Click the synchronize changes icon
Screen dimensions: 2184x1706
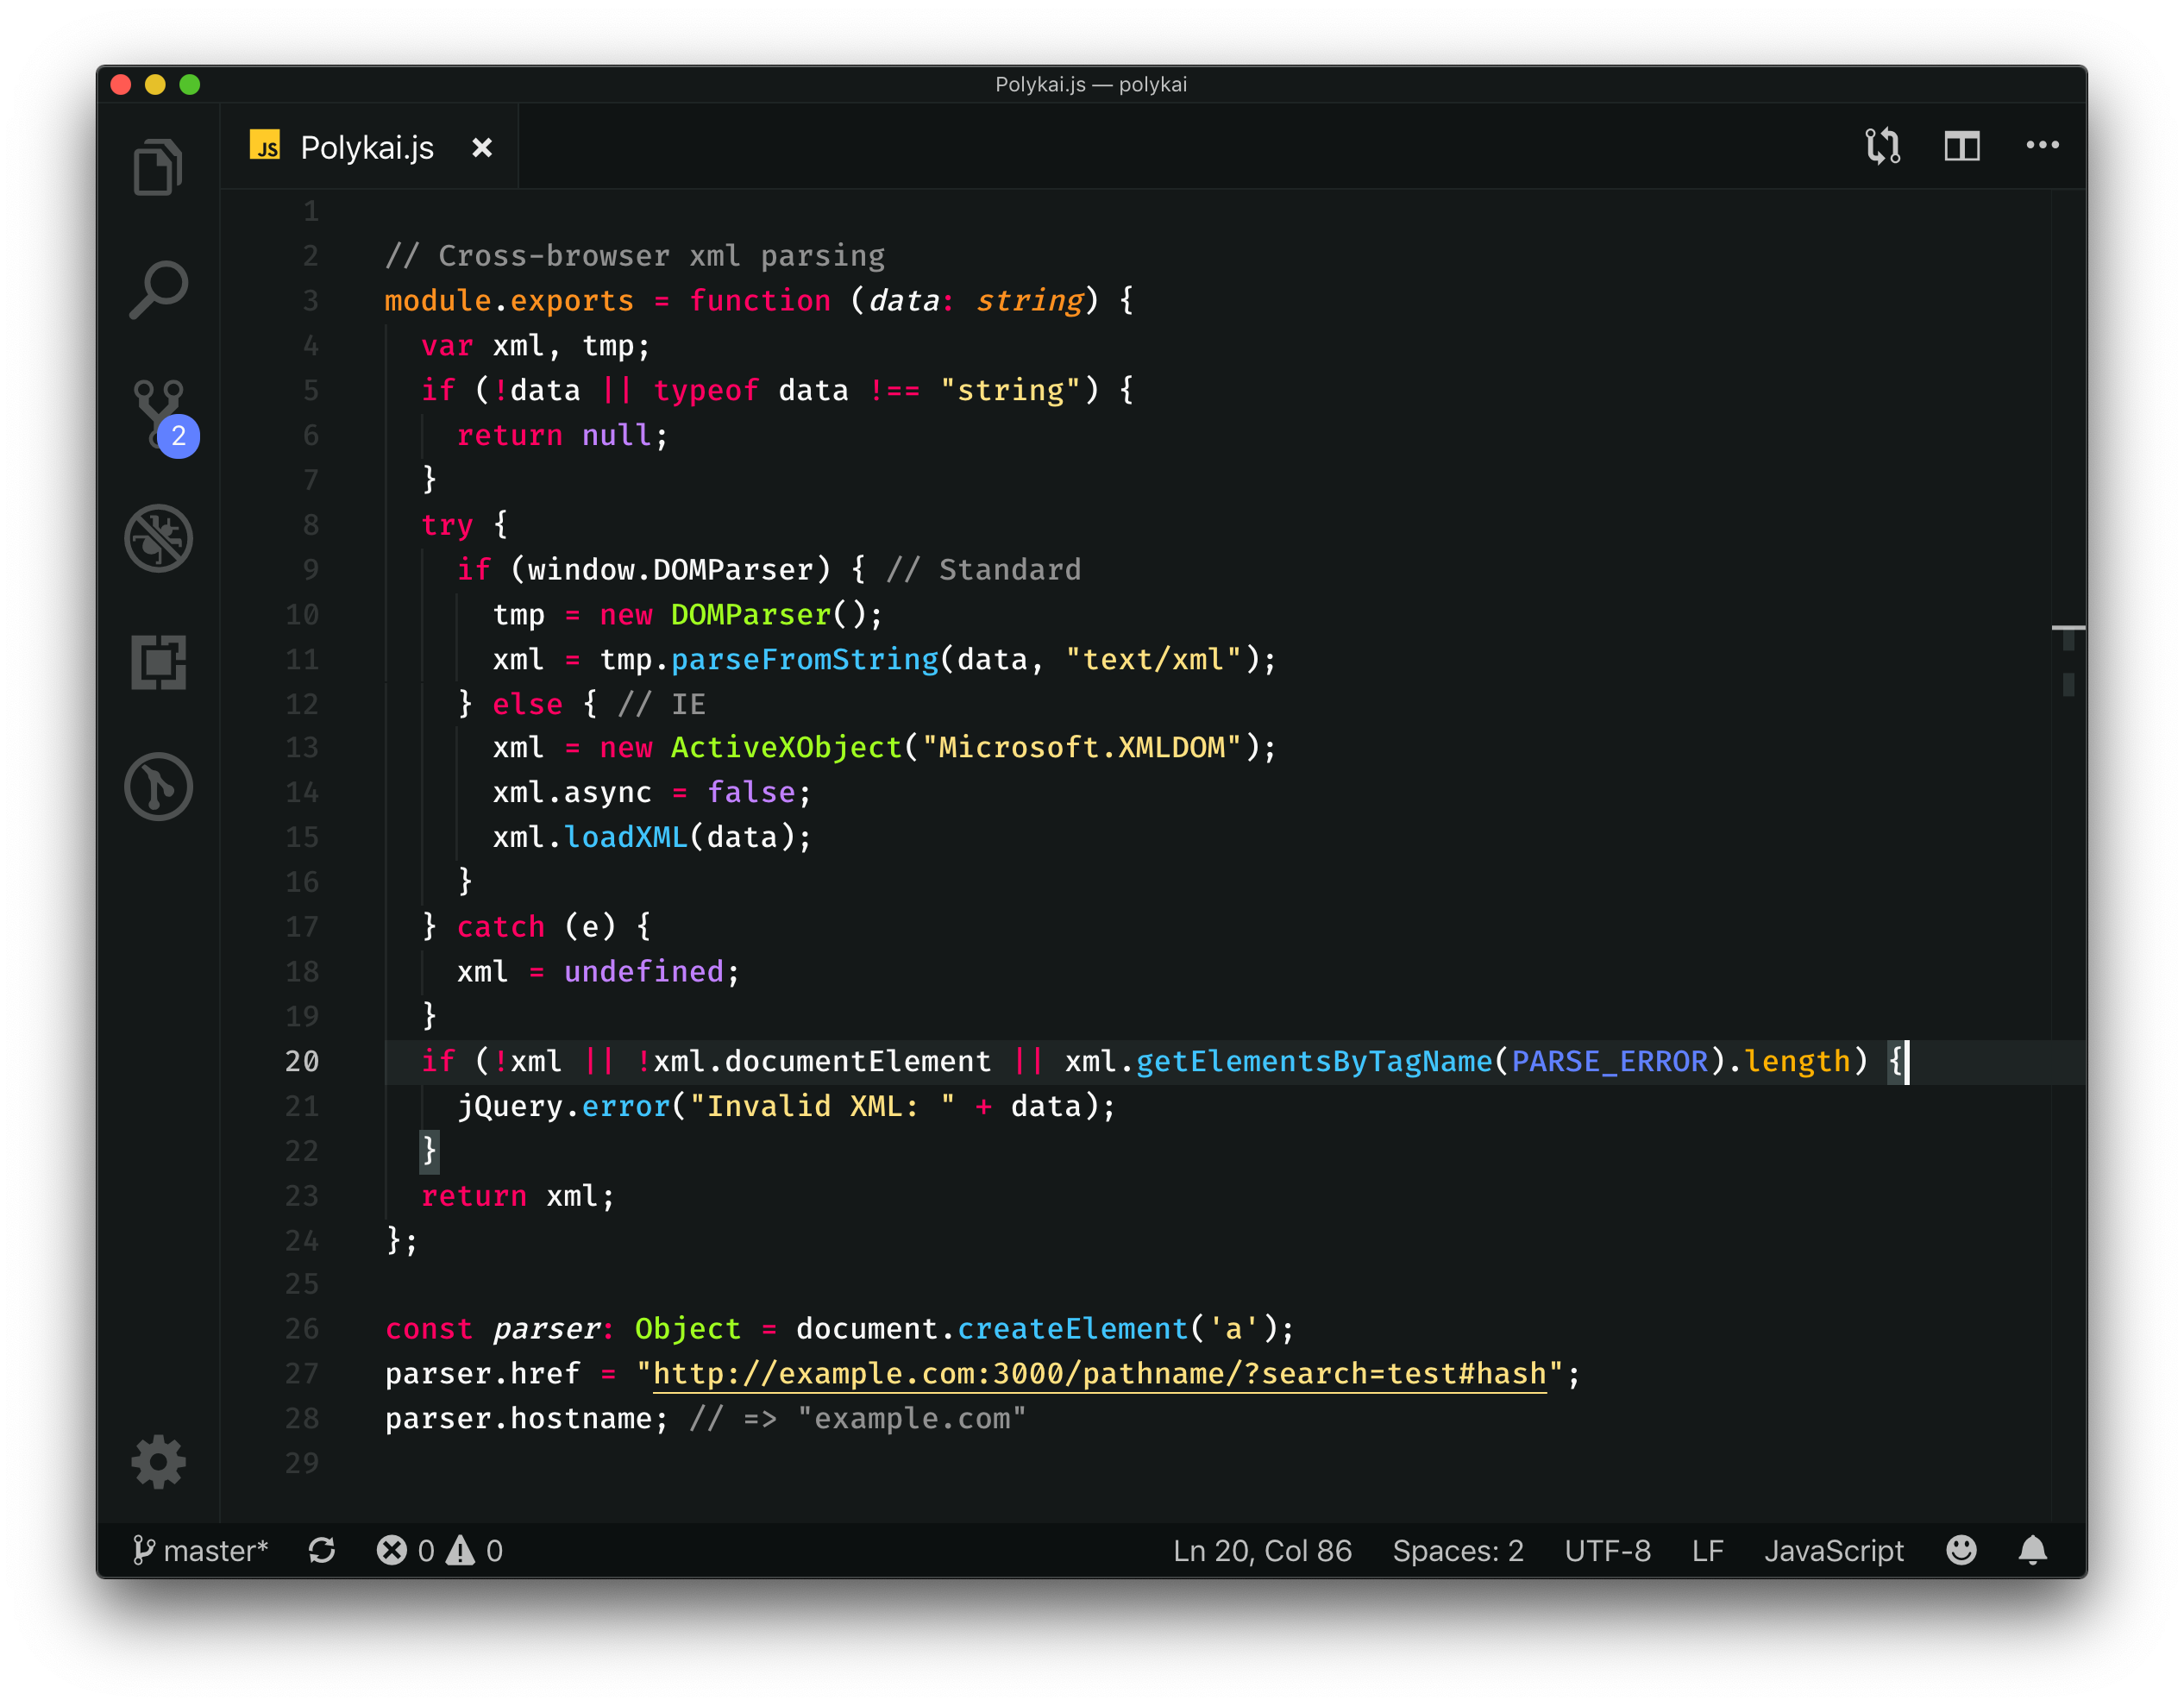[x=321, y=1550]
